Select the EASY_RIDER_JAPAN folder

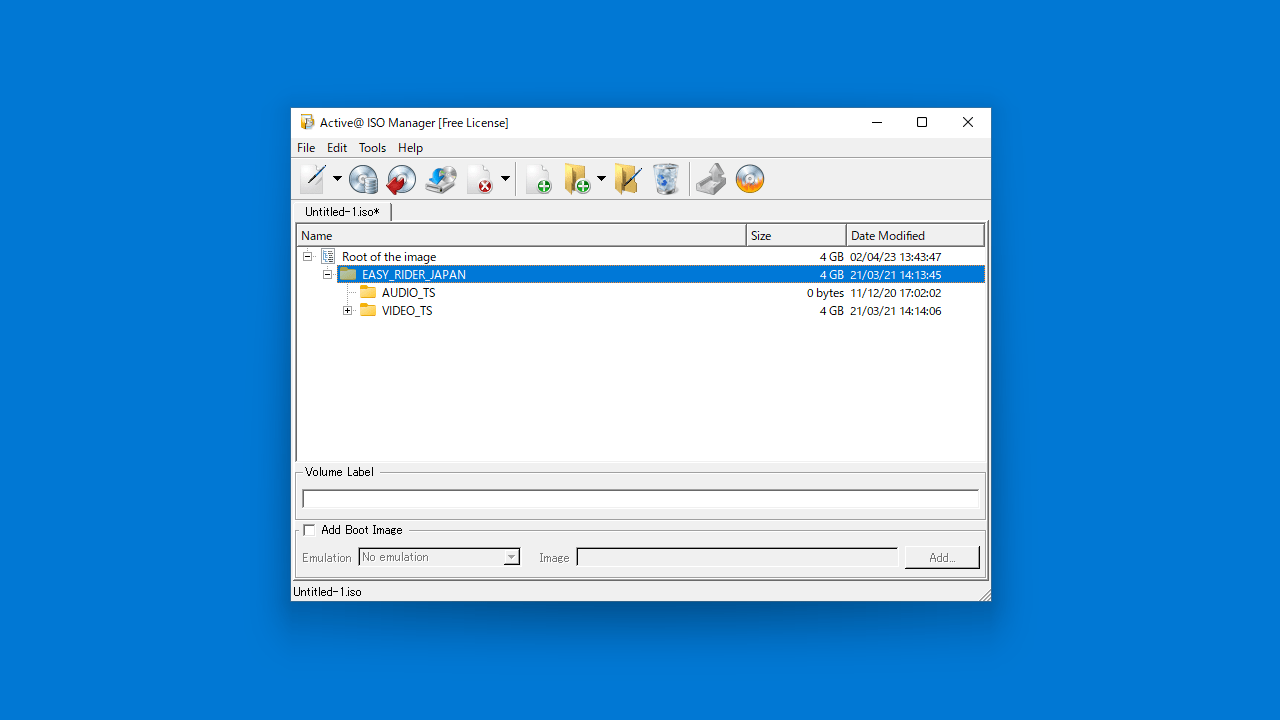click(x=414, y=275)
